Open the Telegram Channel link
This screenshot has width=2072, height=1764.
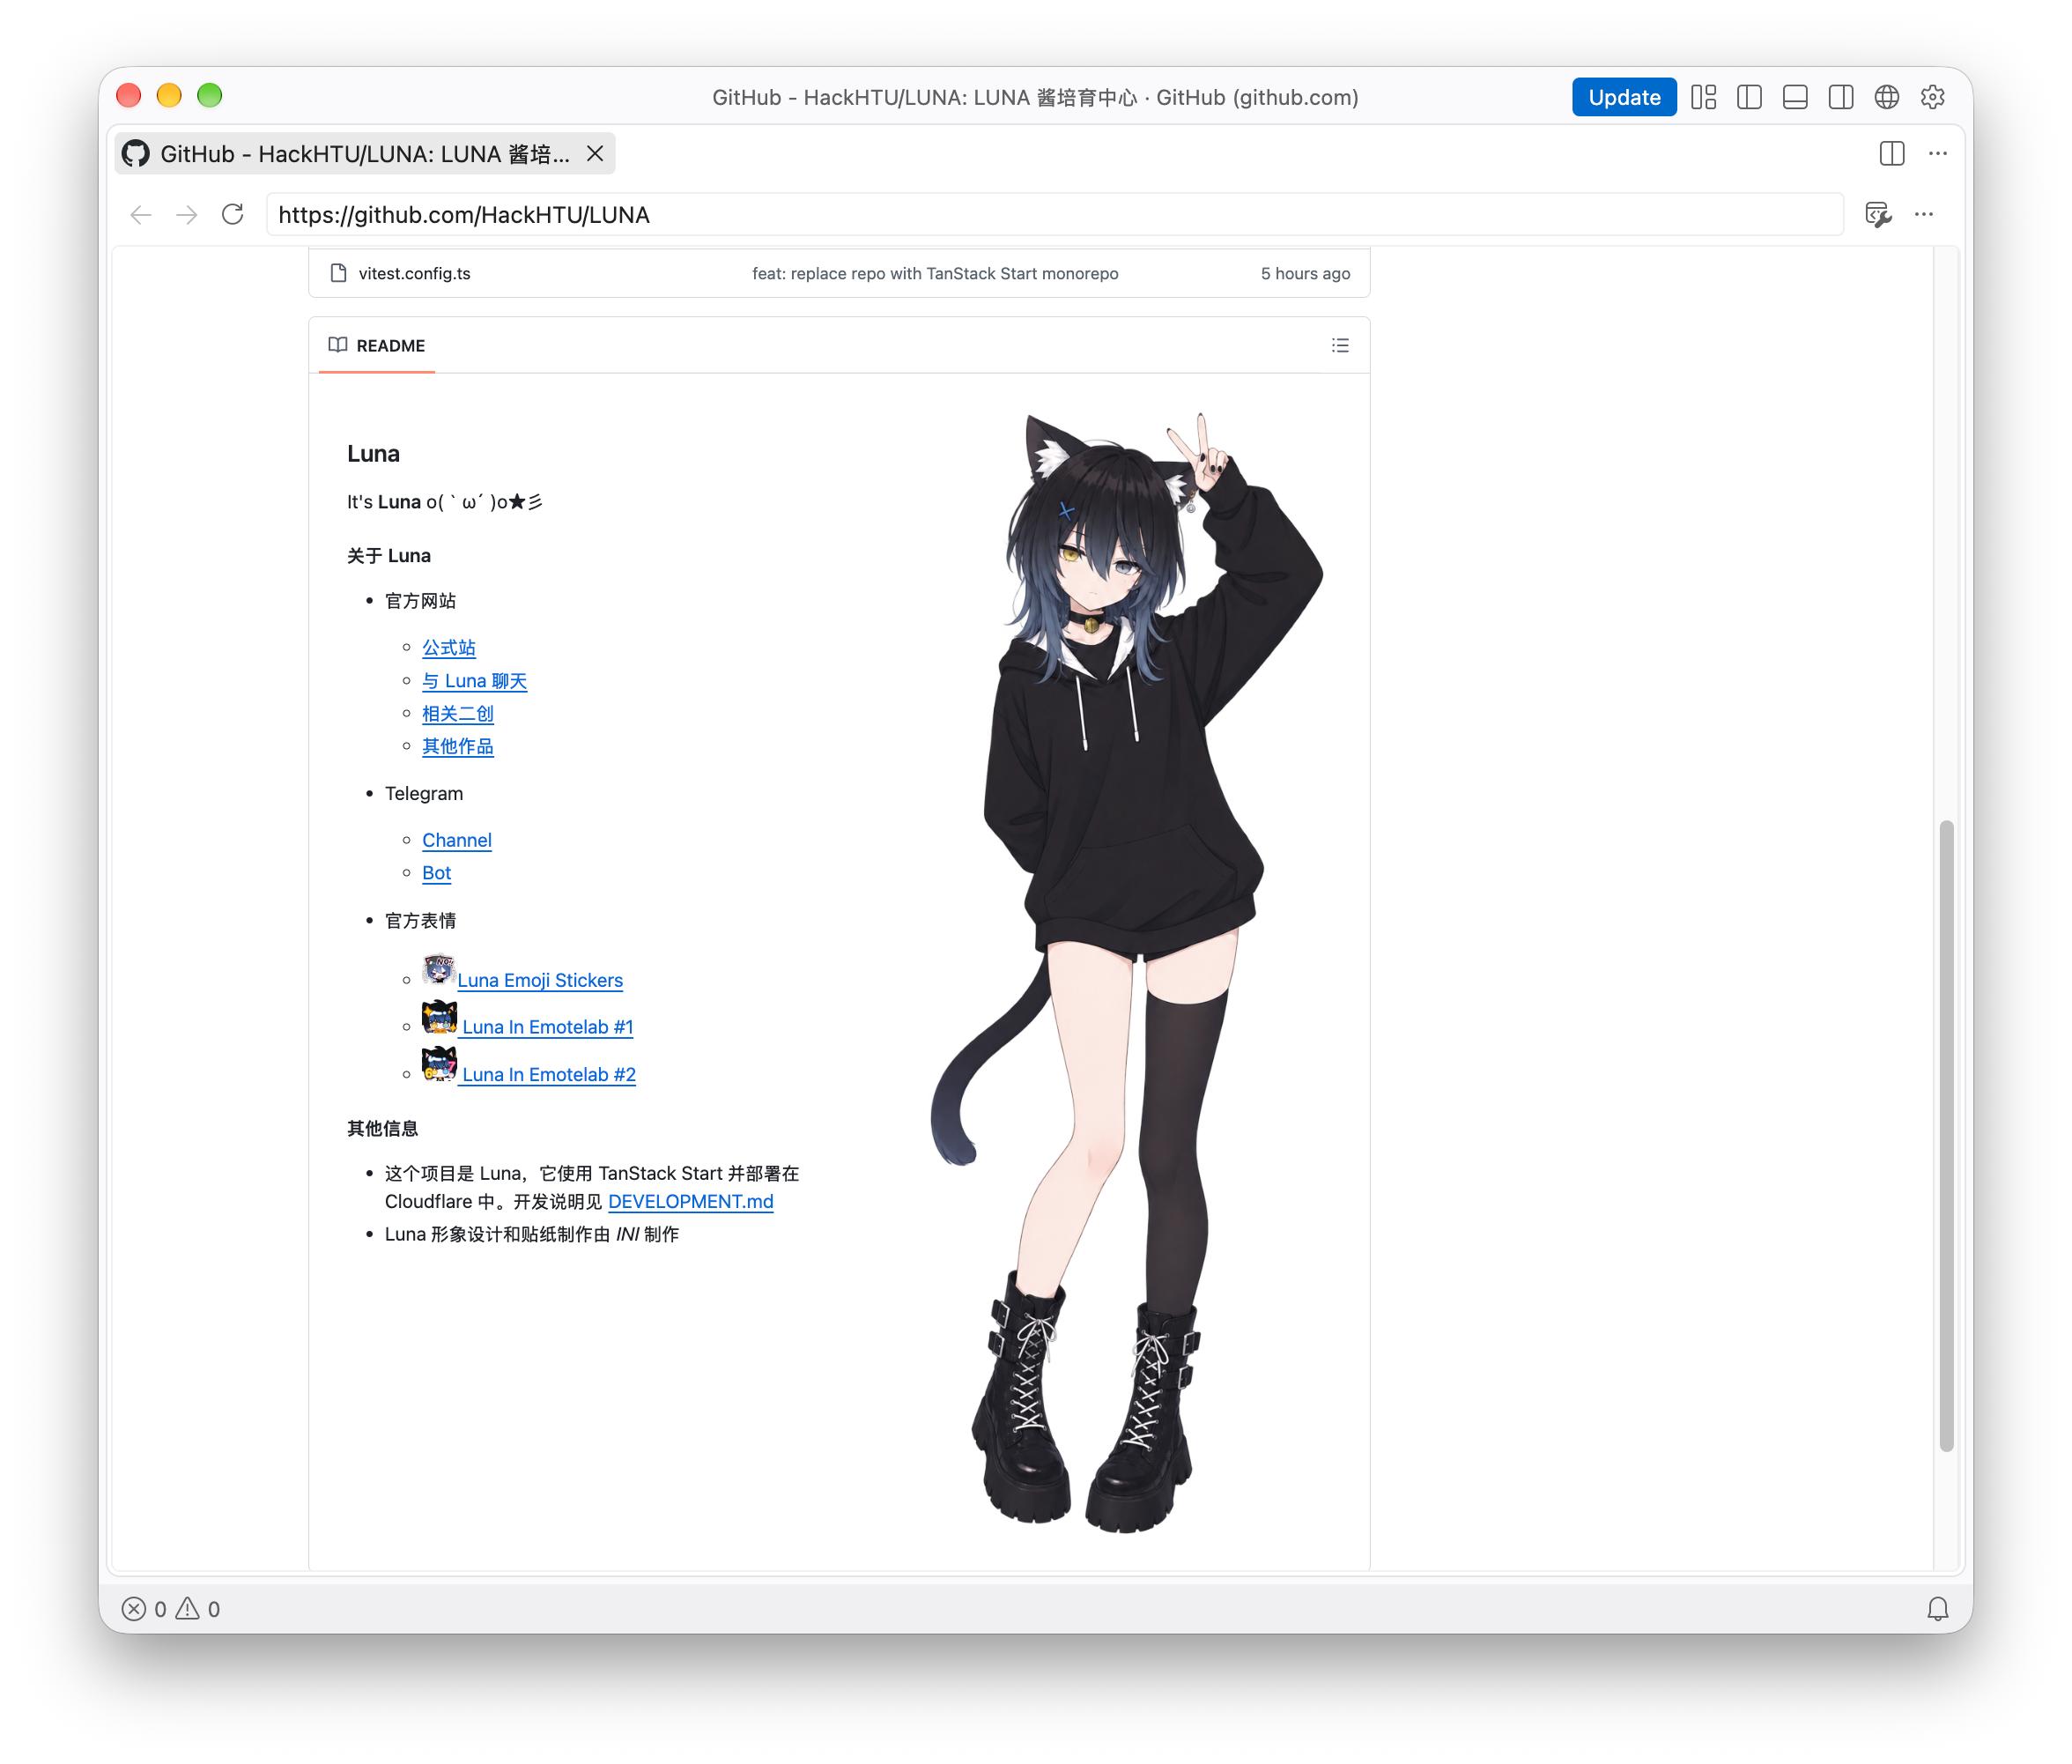pyautogui.click(x=457, y=841)
